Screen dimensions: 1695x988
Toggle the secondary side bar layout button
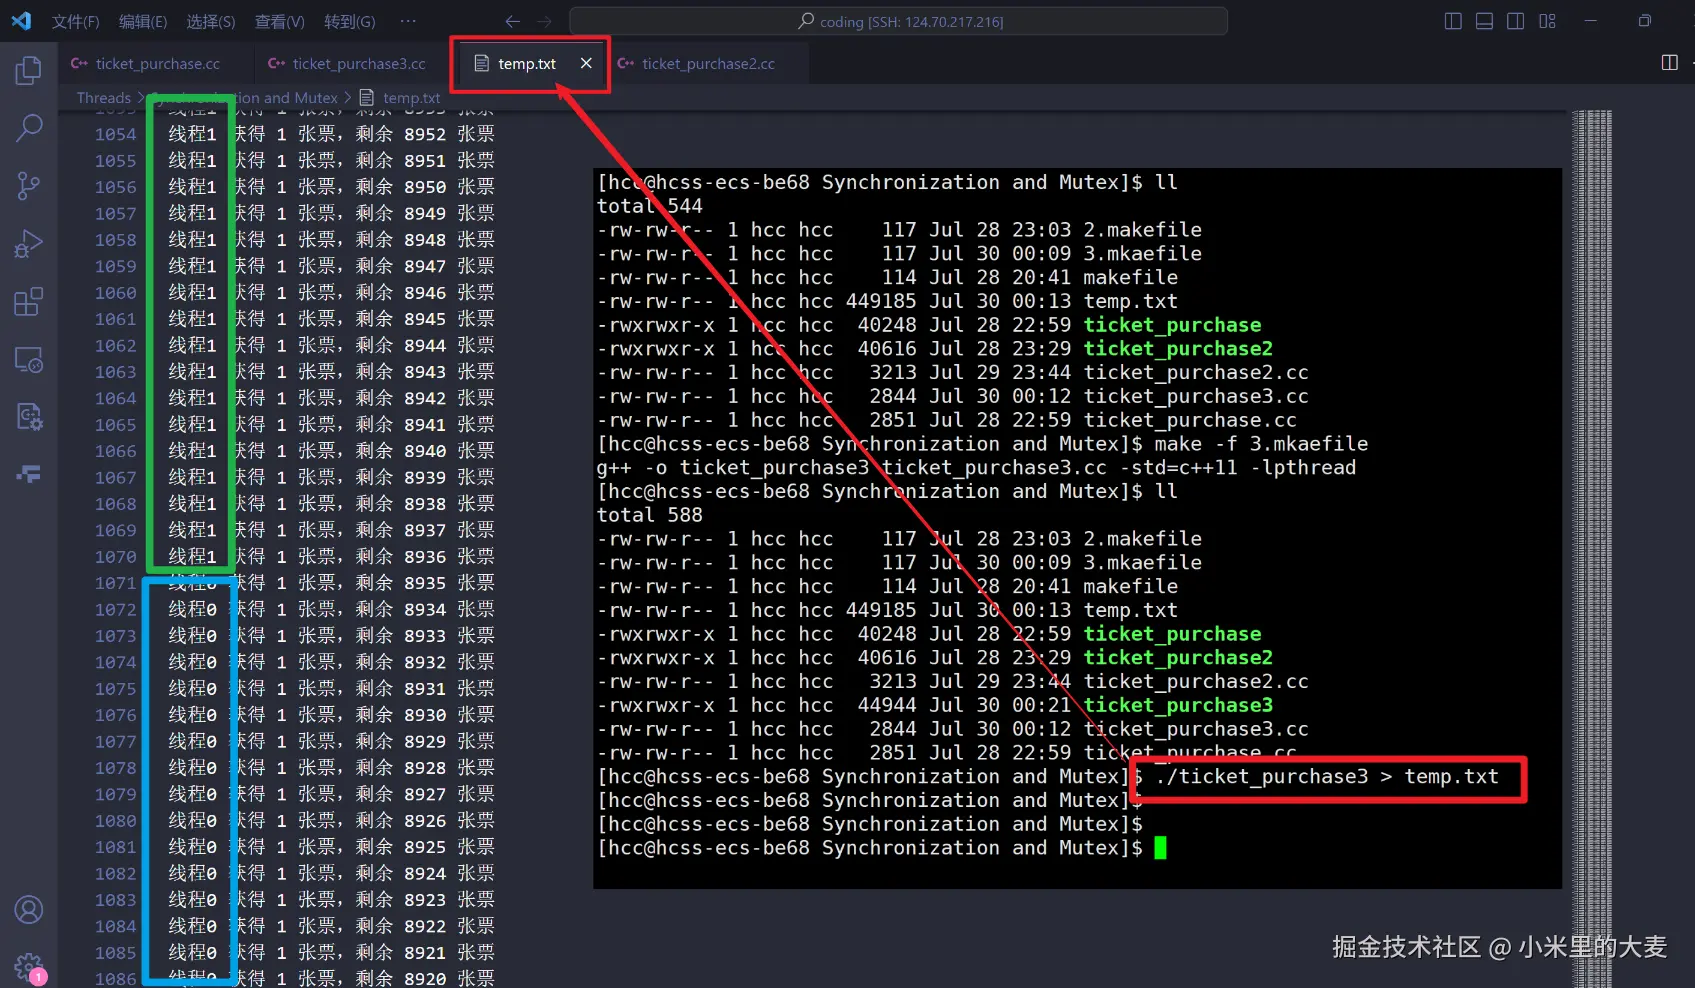click(1516, 21)
